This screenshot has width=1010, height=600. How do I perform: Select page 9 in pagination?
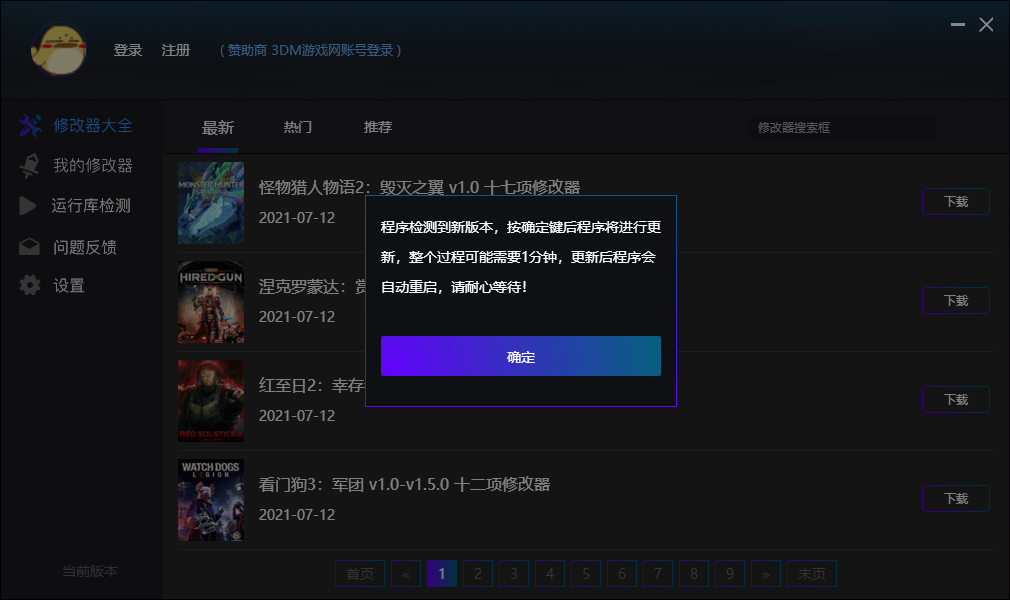730,574
